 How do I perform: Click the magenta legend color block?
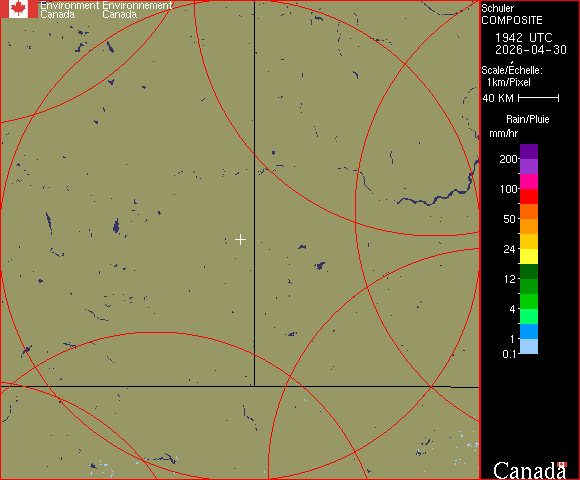(529, 182)
